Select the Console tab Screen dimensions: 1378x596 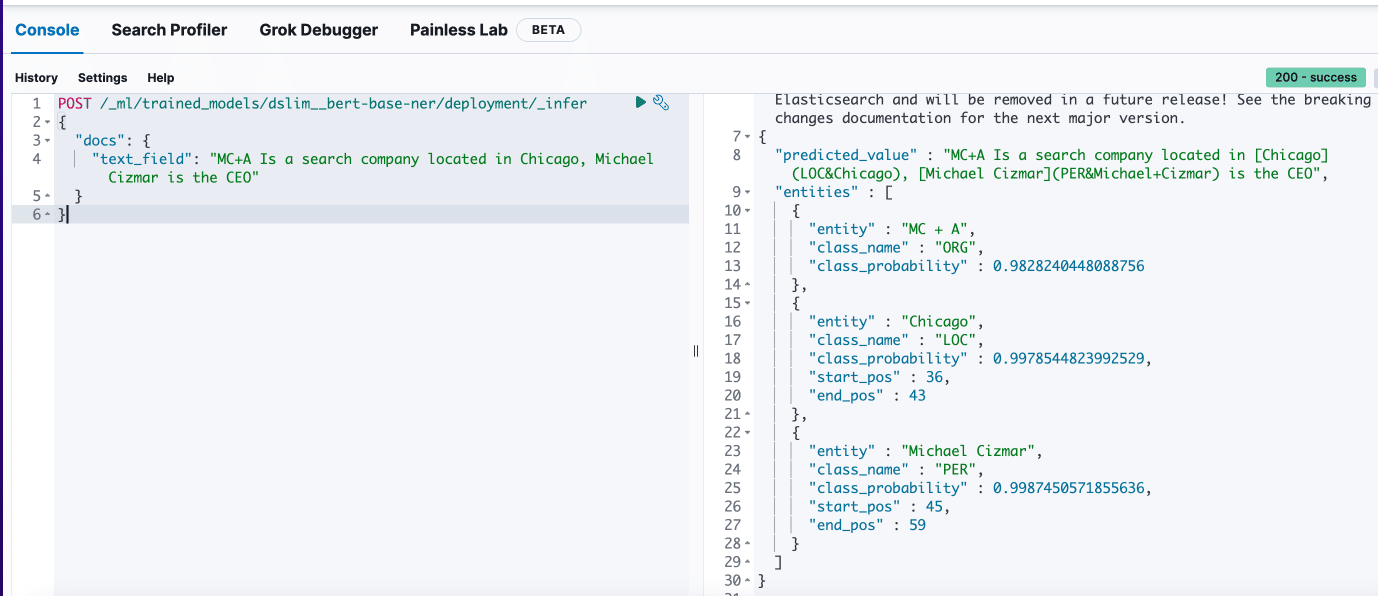(47, 30)
